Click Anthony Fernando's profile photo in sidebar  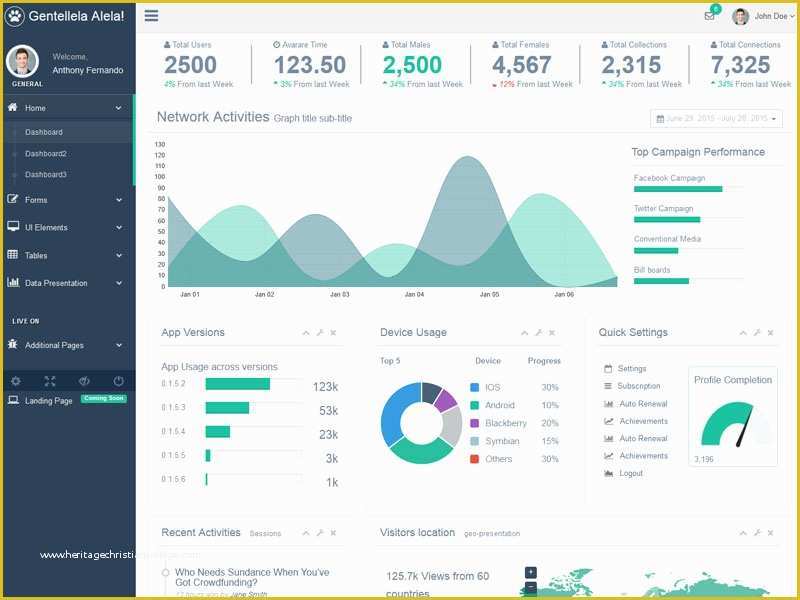coord(22,61)
